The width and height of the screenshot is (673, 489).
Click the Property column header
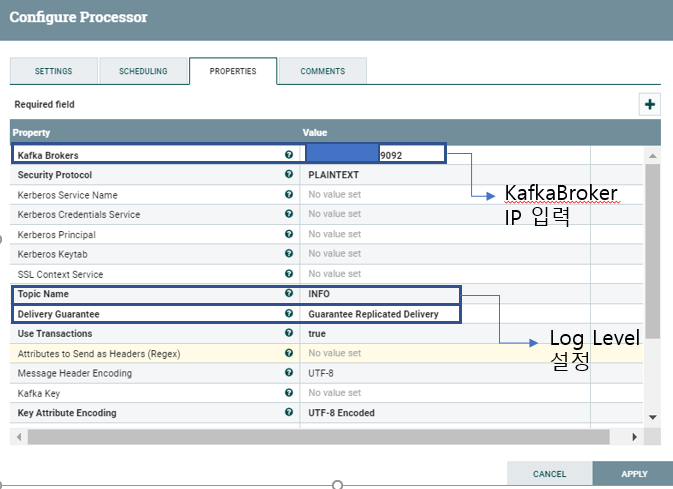[31, 133]
